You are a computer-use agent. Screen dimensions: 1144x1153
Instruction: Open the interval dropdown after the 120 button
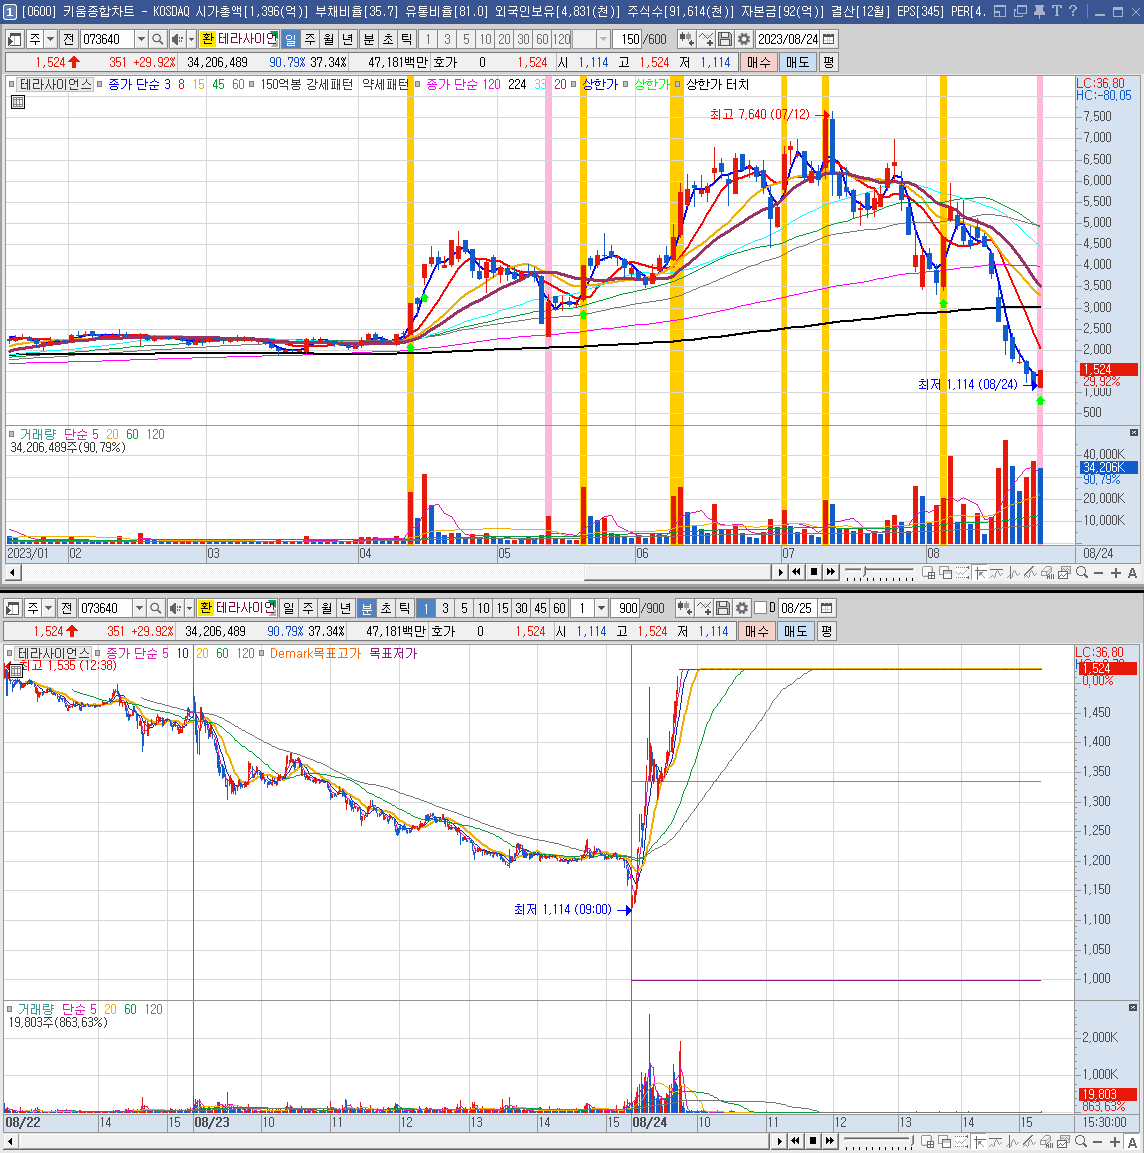604,39
